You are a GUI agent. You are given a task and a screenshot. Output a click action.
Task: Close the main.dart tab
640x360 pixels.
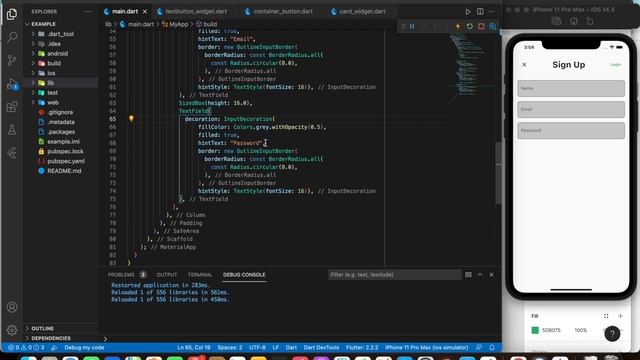(x=144, y=11)
